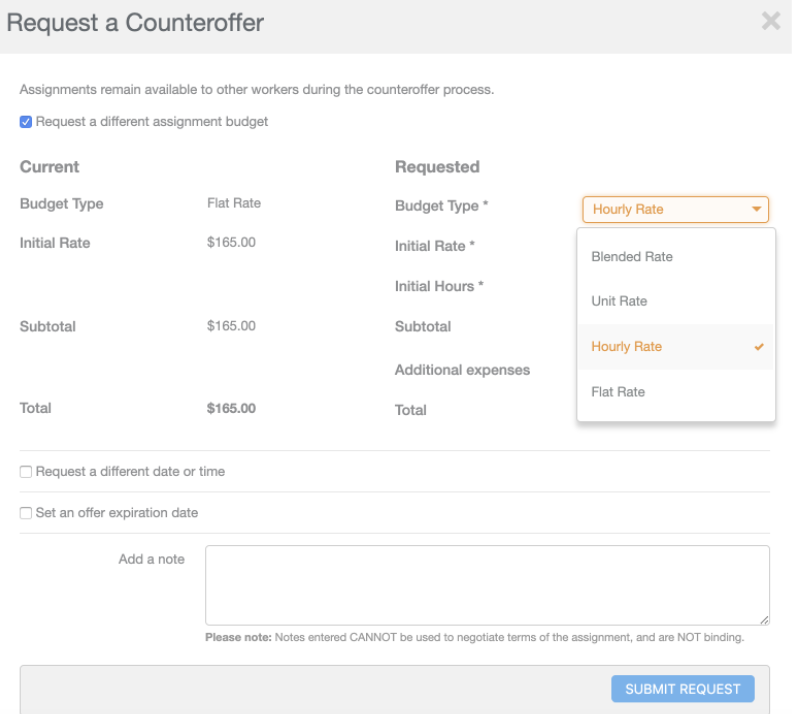This screenshot has width=792, height=720.
Task: Click the note box resize handle
Action: coord(765,620)
